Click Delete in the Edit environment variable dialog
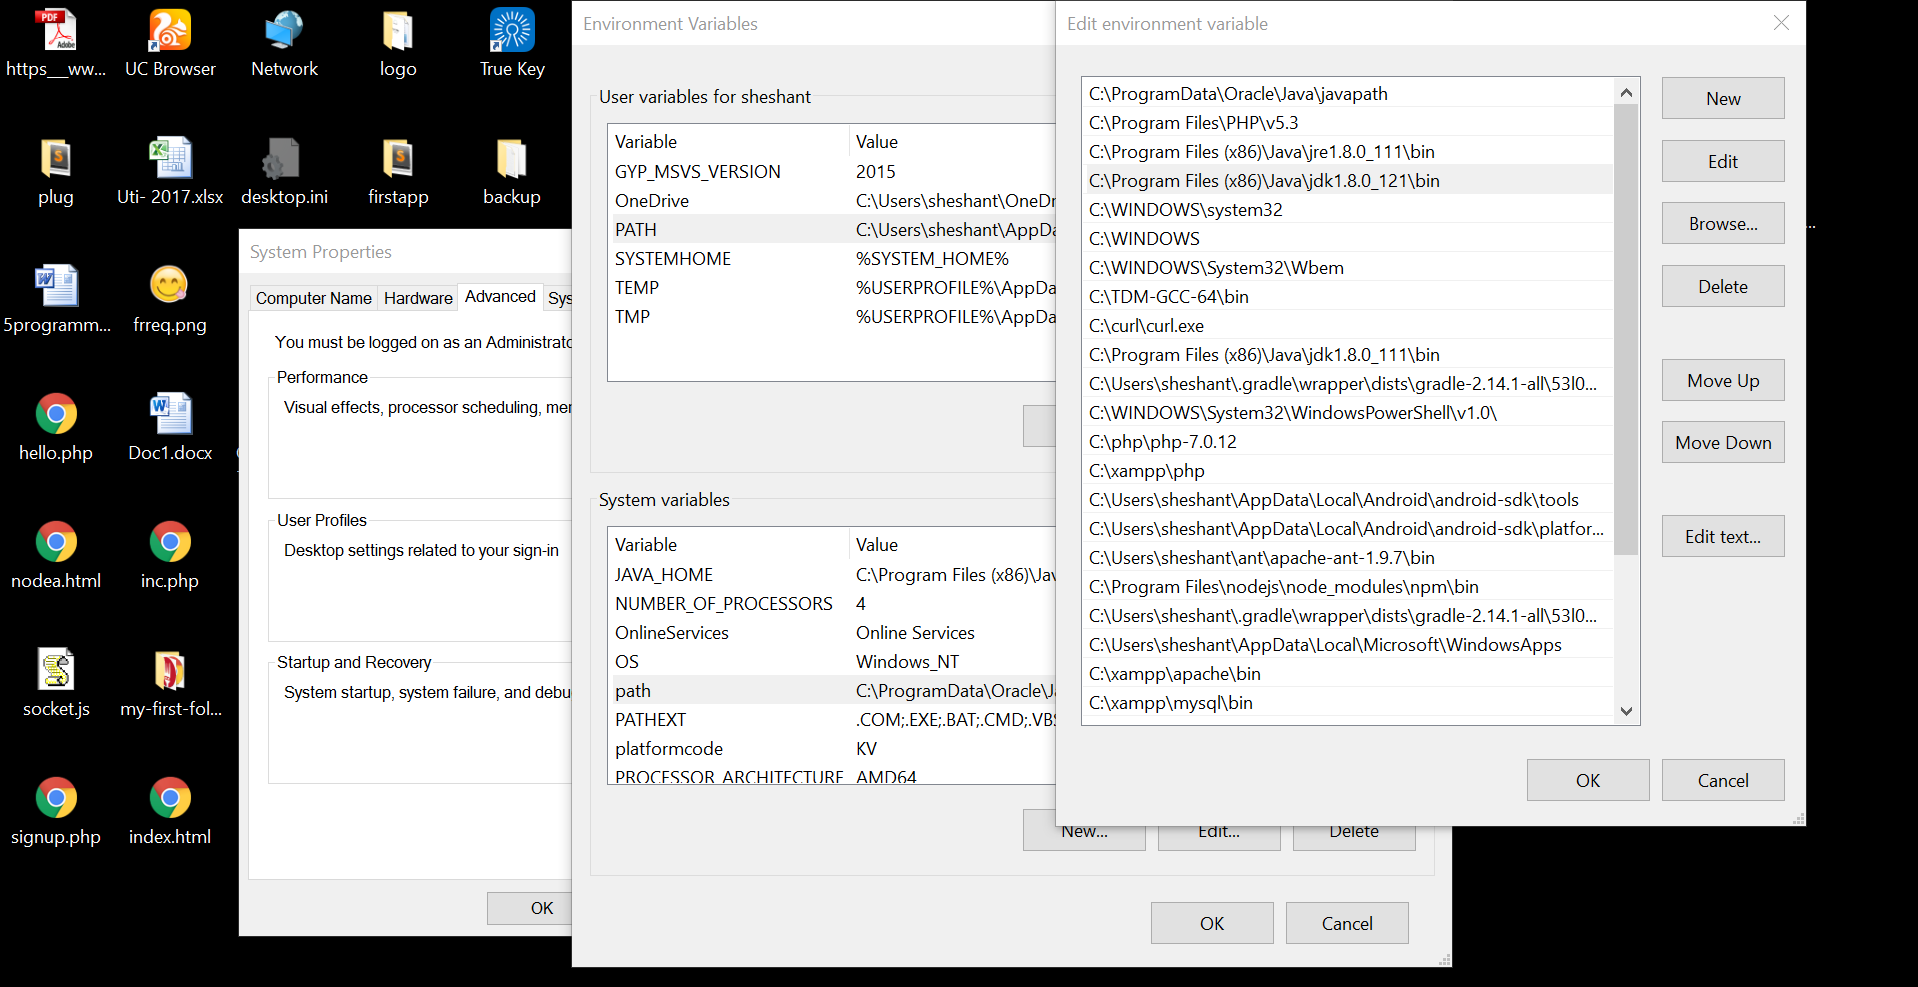This screenshot has height=987, width=1918. 1721,286
